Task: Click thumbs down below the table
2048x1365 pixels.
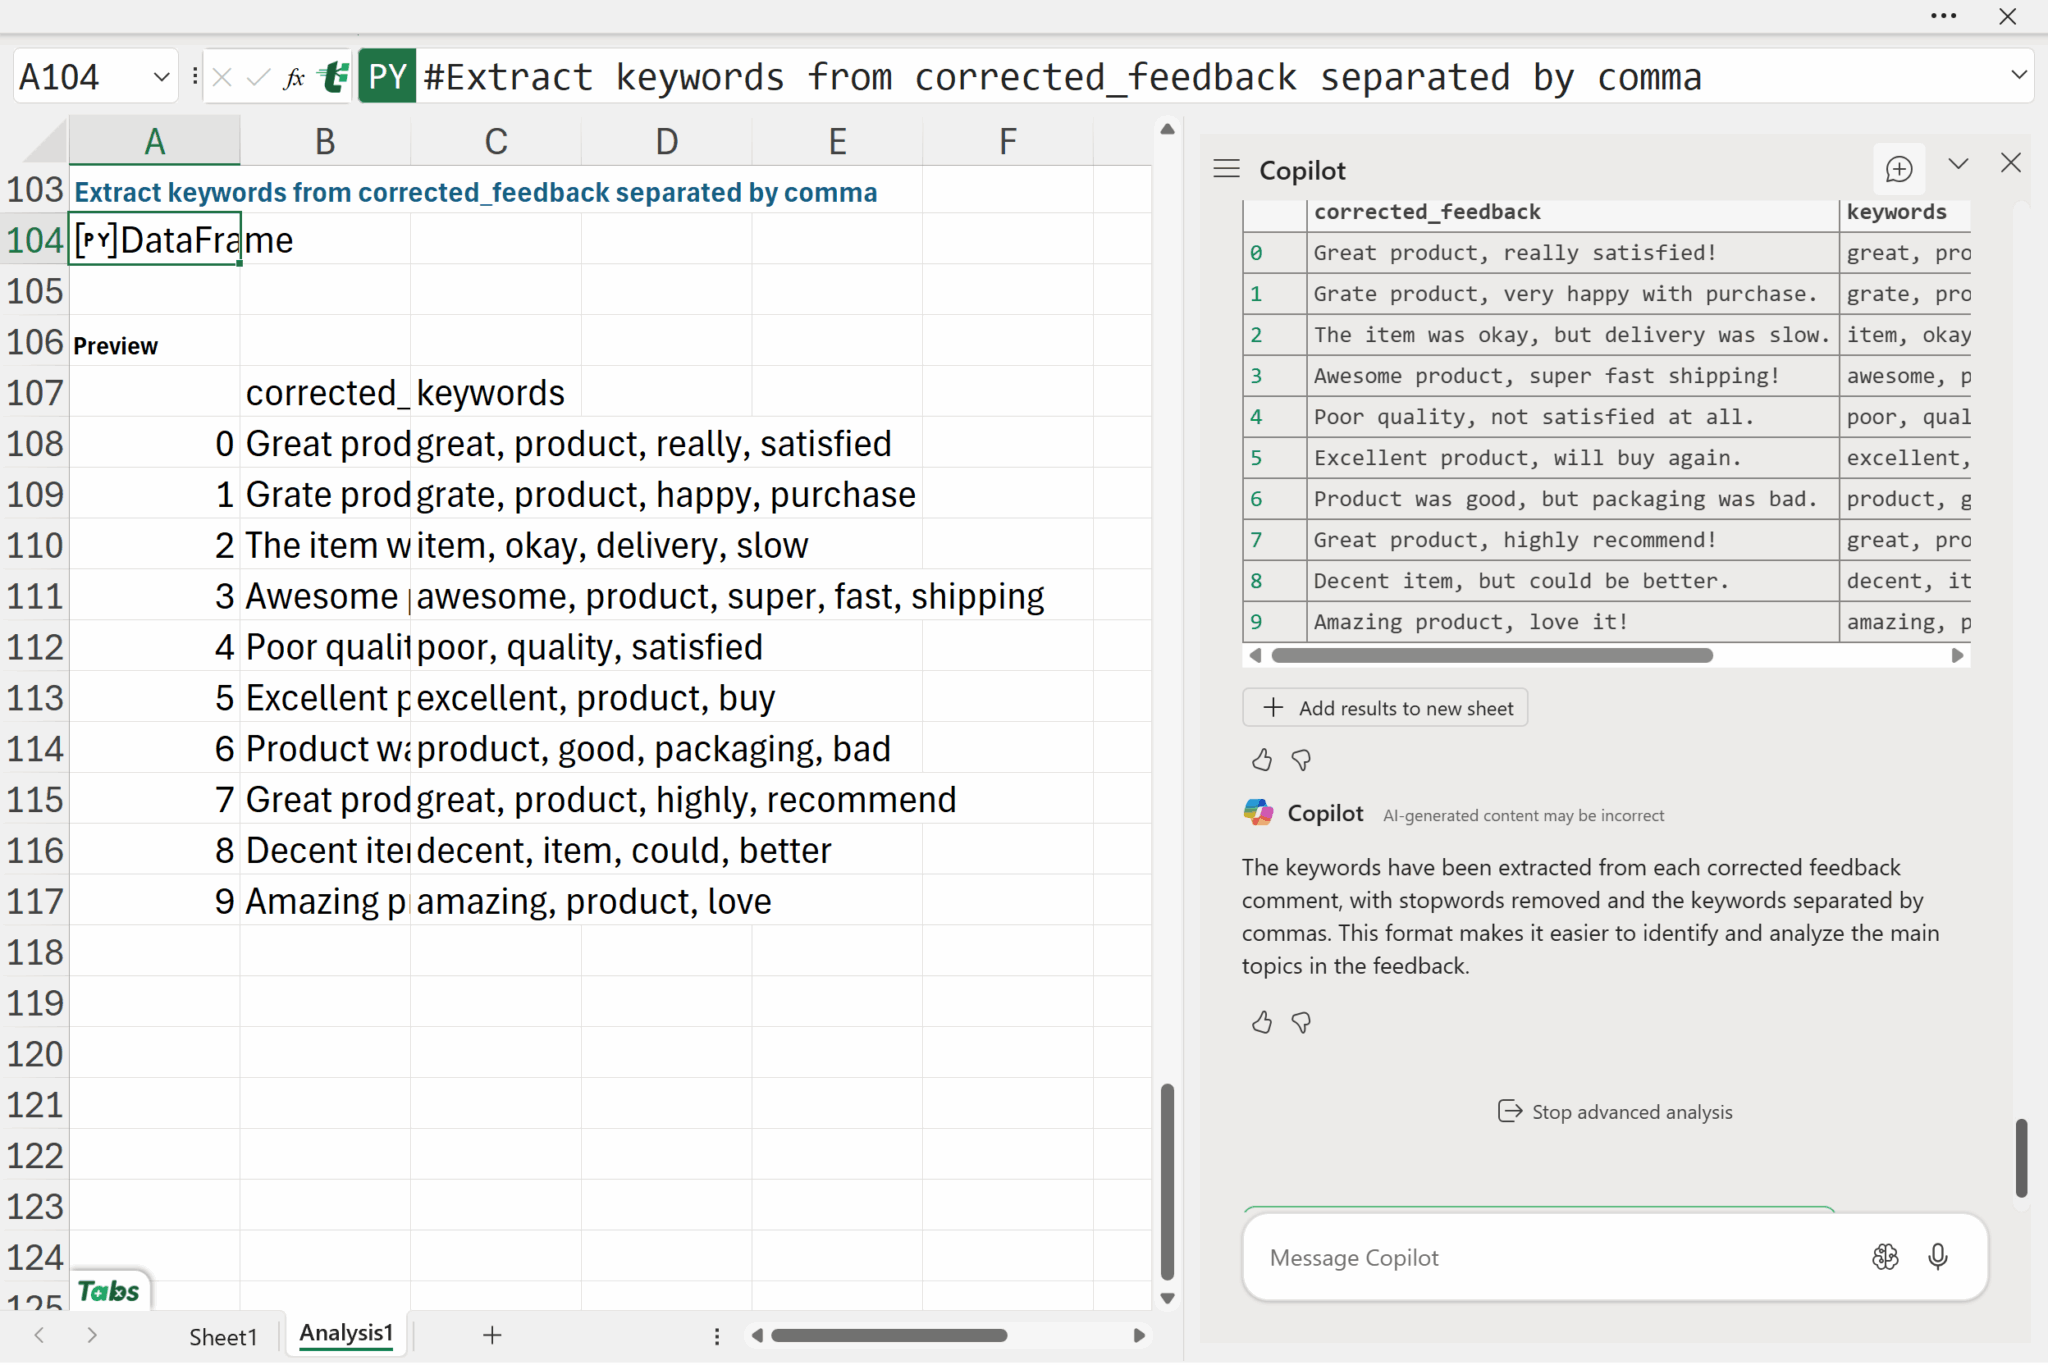Action: tap(1301, 760)
